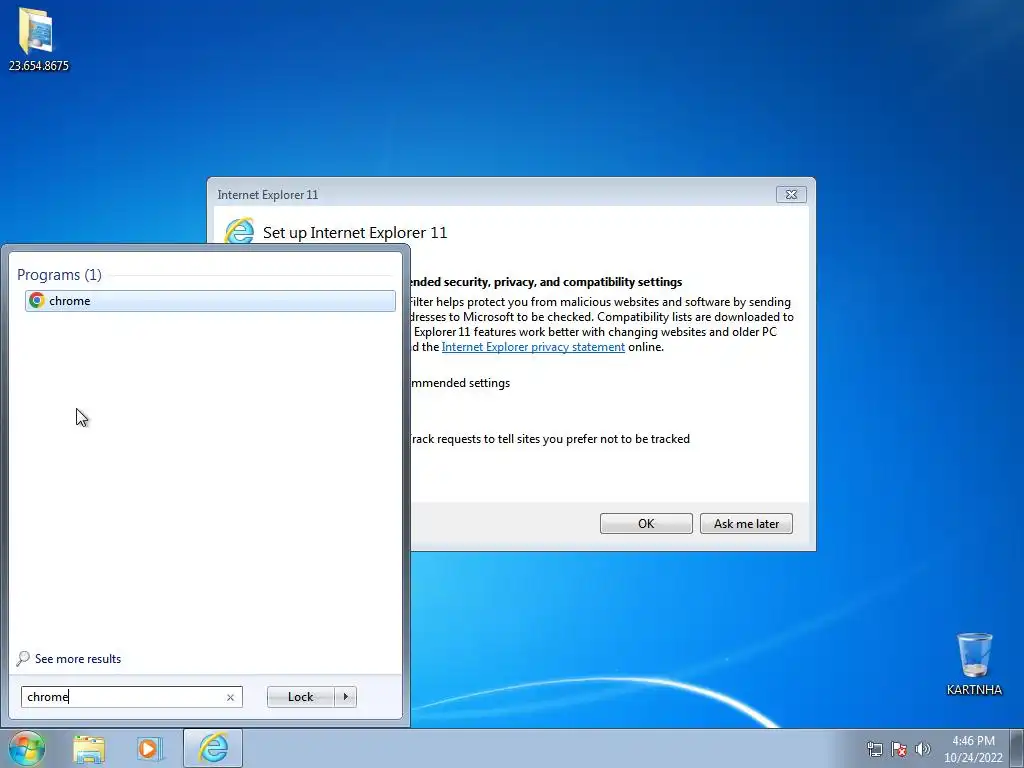Viewport: 1024px width, 768px height.
Task: Open Windows Explorer from the taskbar
Action: point(89,749)
